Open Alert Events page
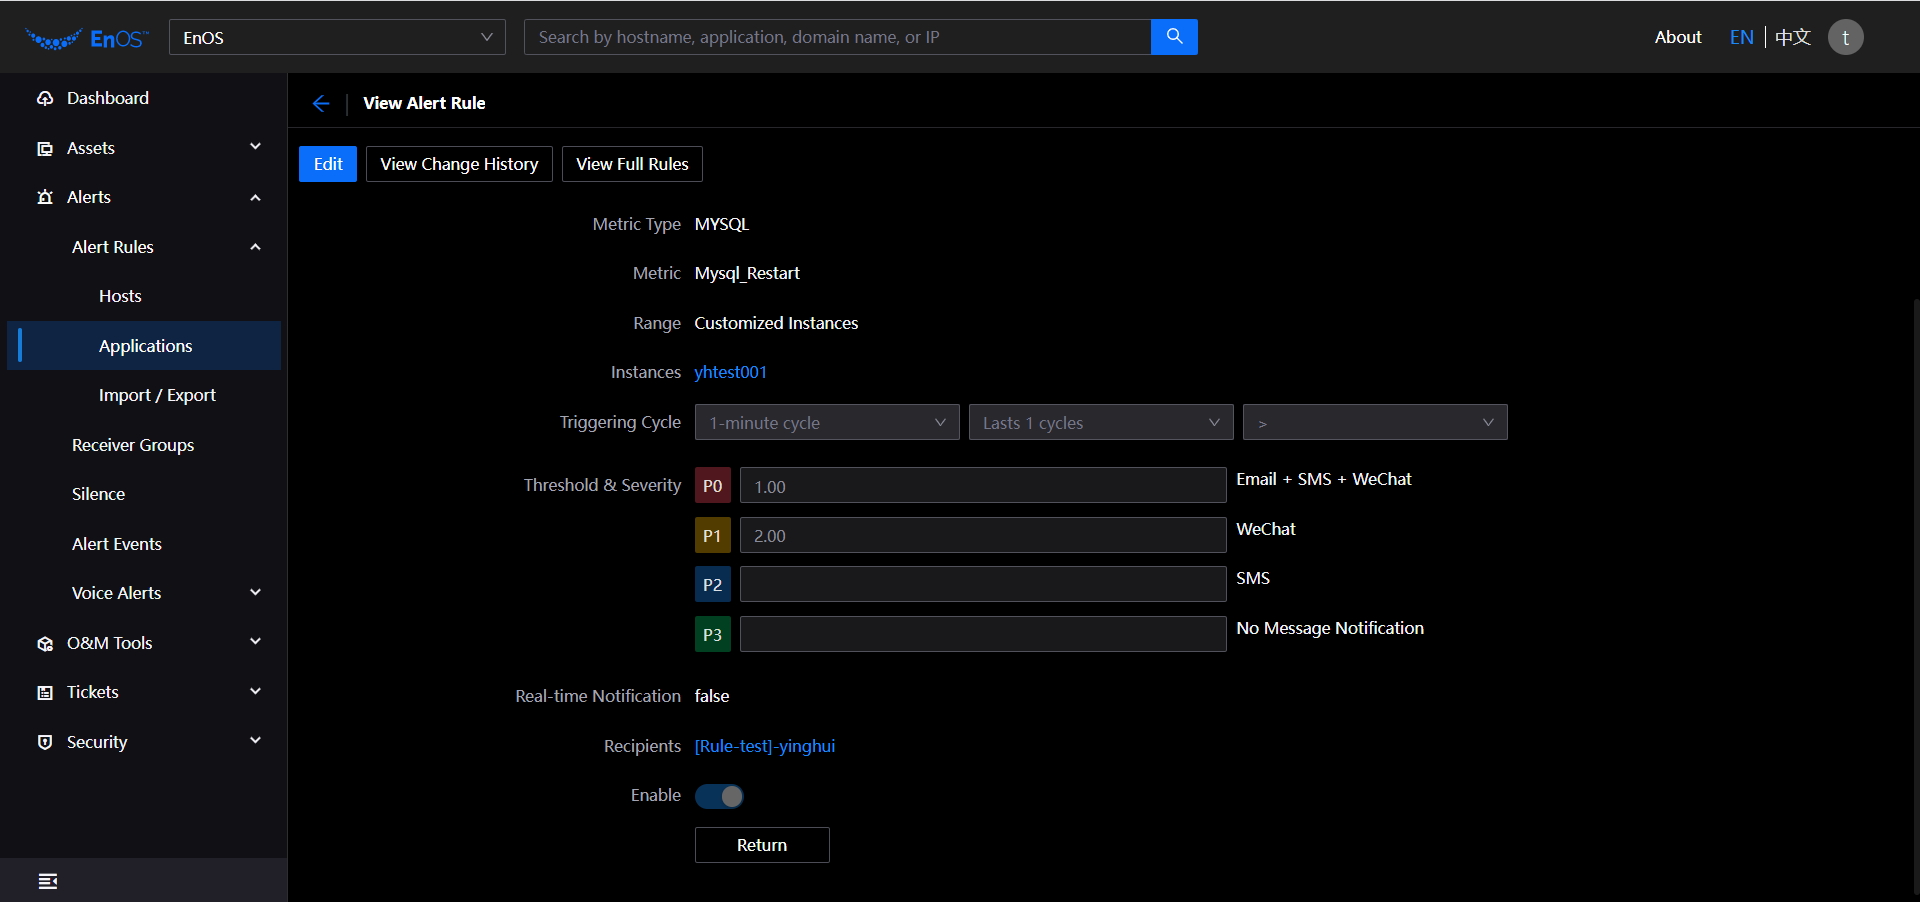This screenshot has height=902, width=1920. pos(117,544)
